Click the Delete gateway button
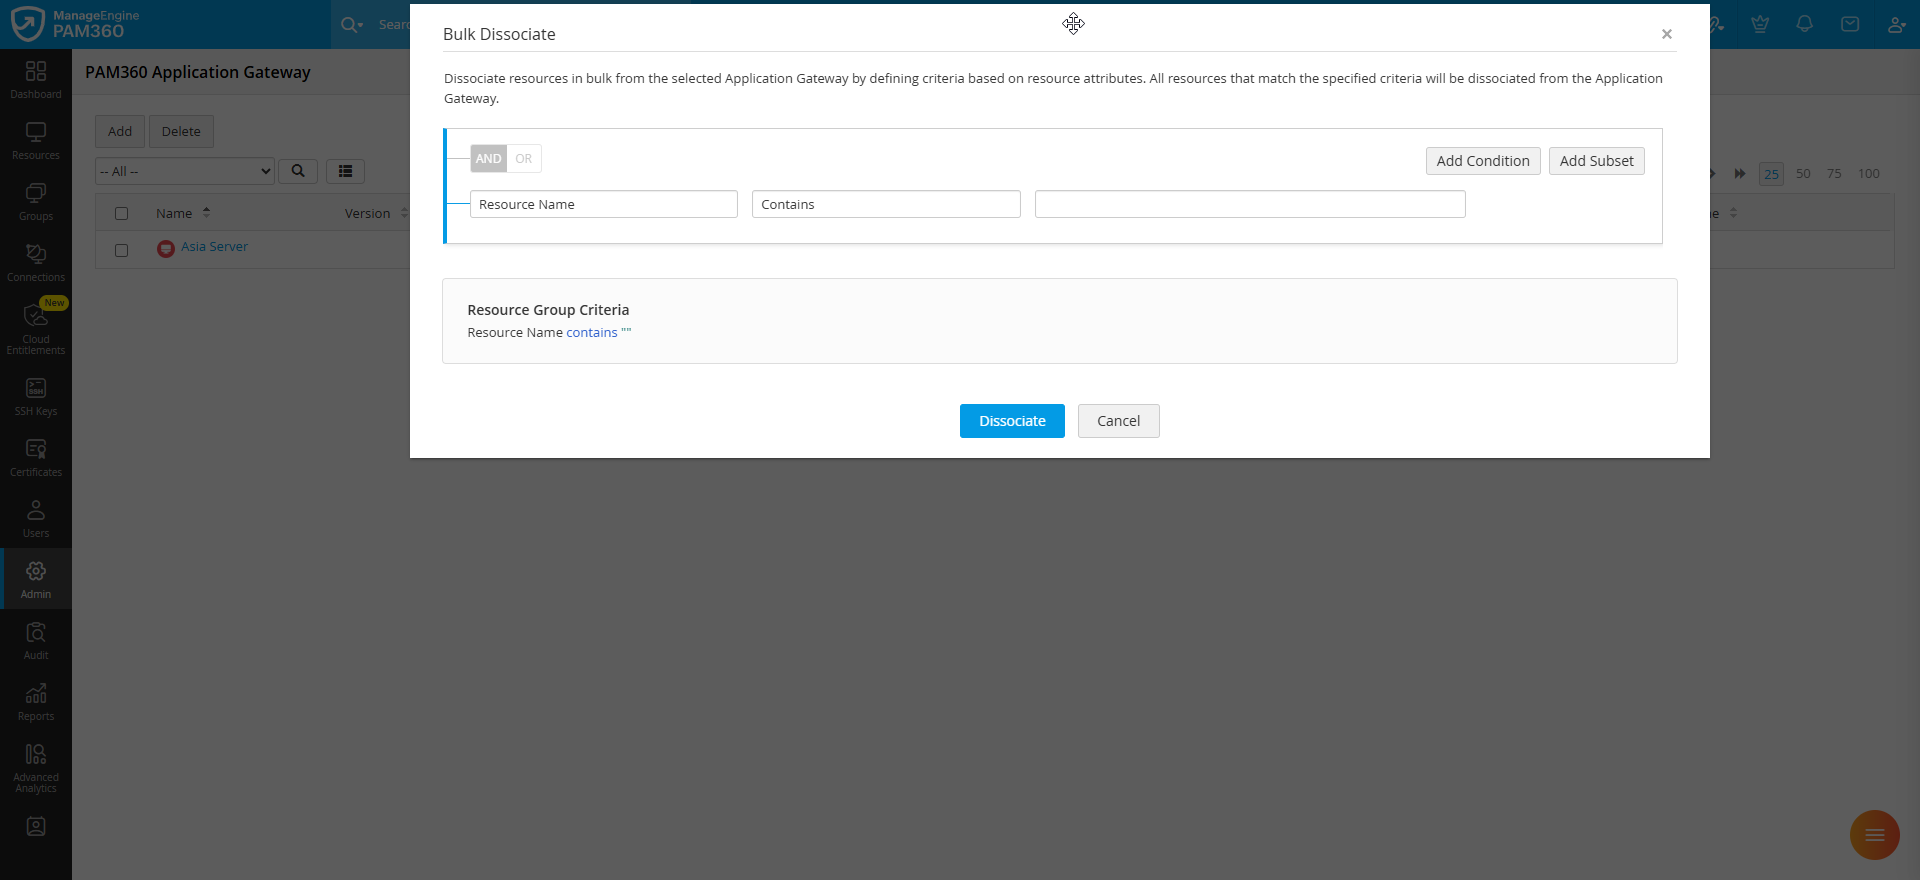The height and width of the screenshot is (880, 1920). pyautogui.click(x=181, y=131)
